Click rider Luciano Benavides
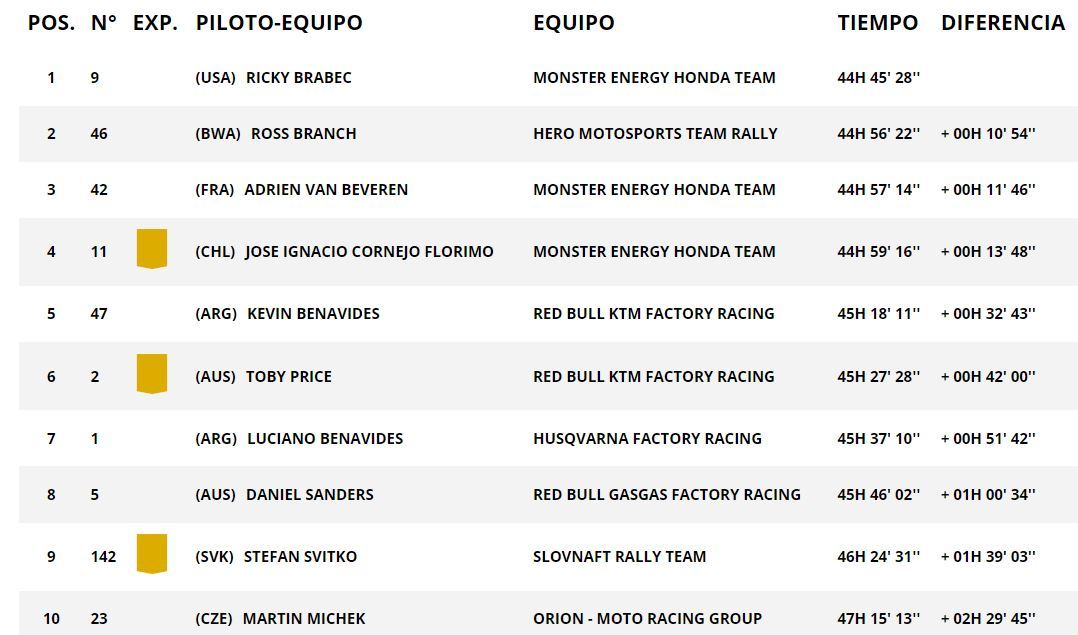 (324, 438)
